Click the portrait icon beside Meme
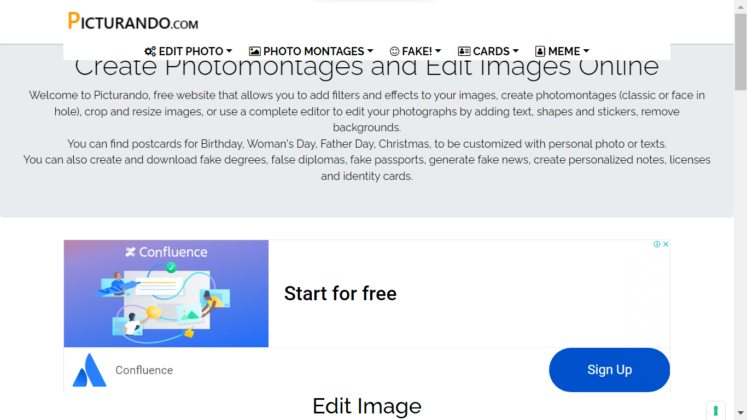 point(540,51)
